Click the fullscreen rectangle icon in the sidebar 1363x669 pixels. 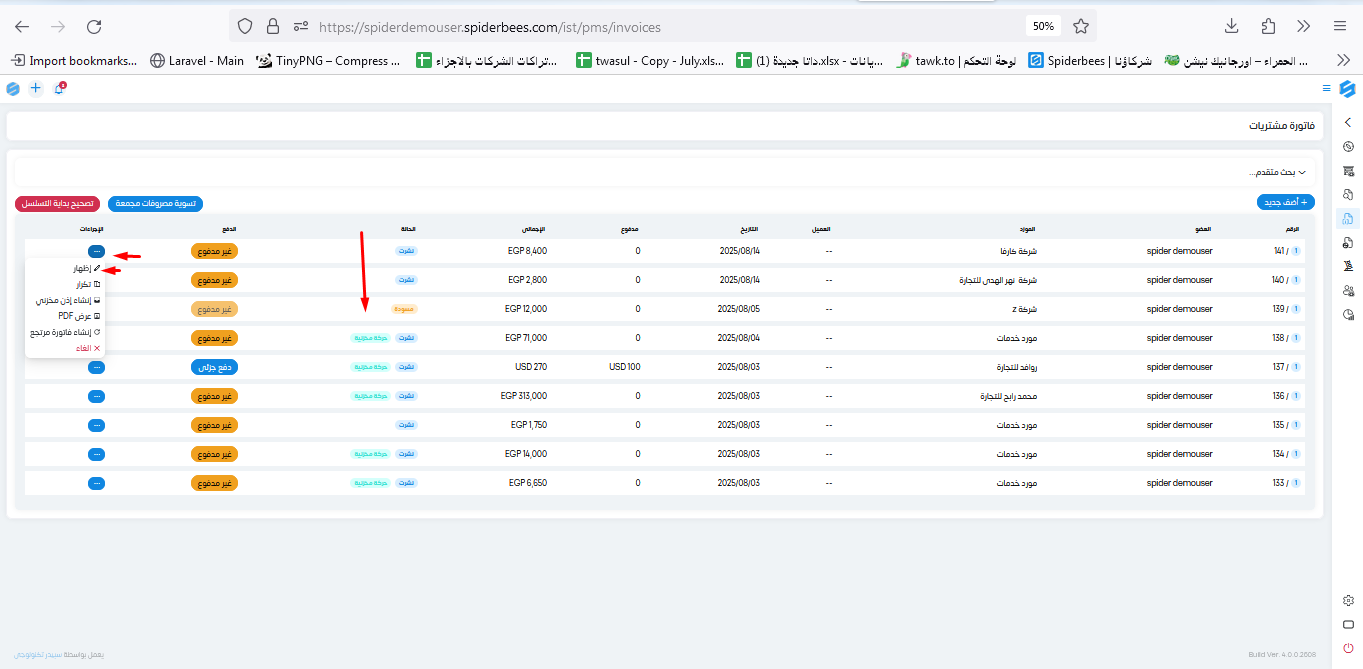pos(1348,624)
